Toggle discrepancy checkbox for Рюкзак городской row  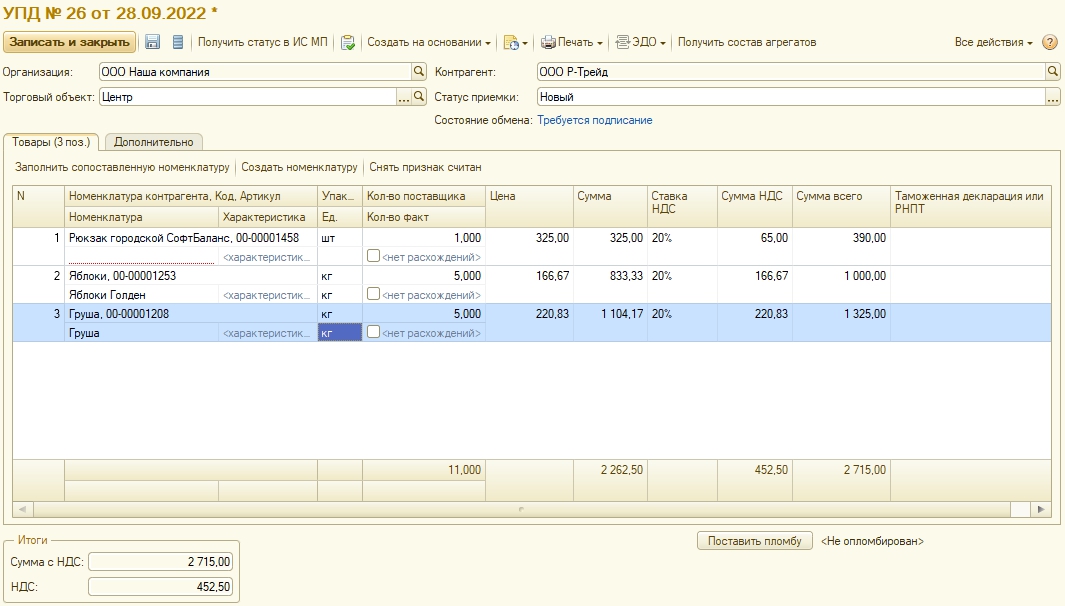click(x=373, y=256)
